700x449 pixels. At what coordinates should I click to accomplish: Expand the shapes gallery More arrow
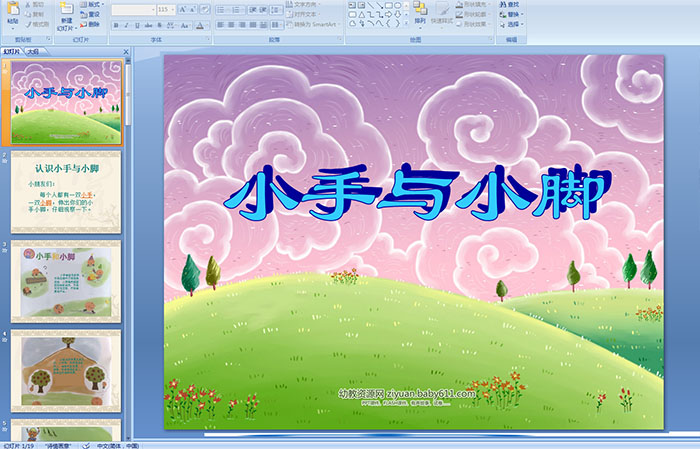click(406, 23)
